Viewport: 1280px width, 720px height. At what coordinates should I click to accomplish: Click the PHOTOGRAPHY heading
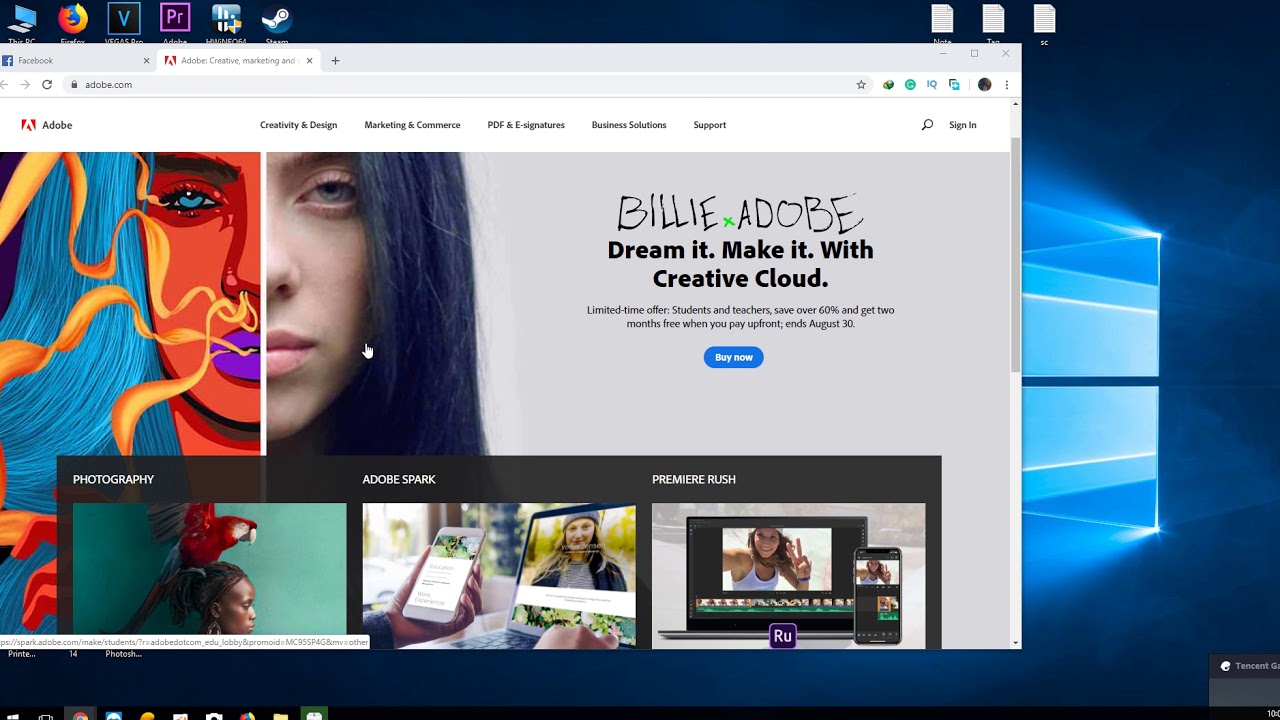point(113,479)
